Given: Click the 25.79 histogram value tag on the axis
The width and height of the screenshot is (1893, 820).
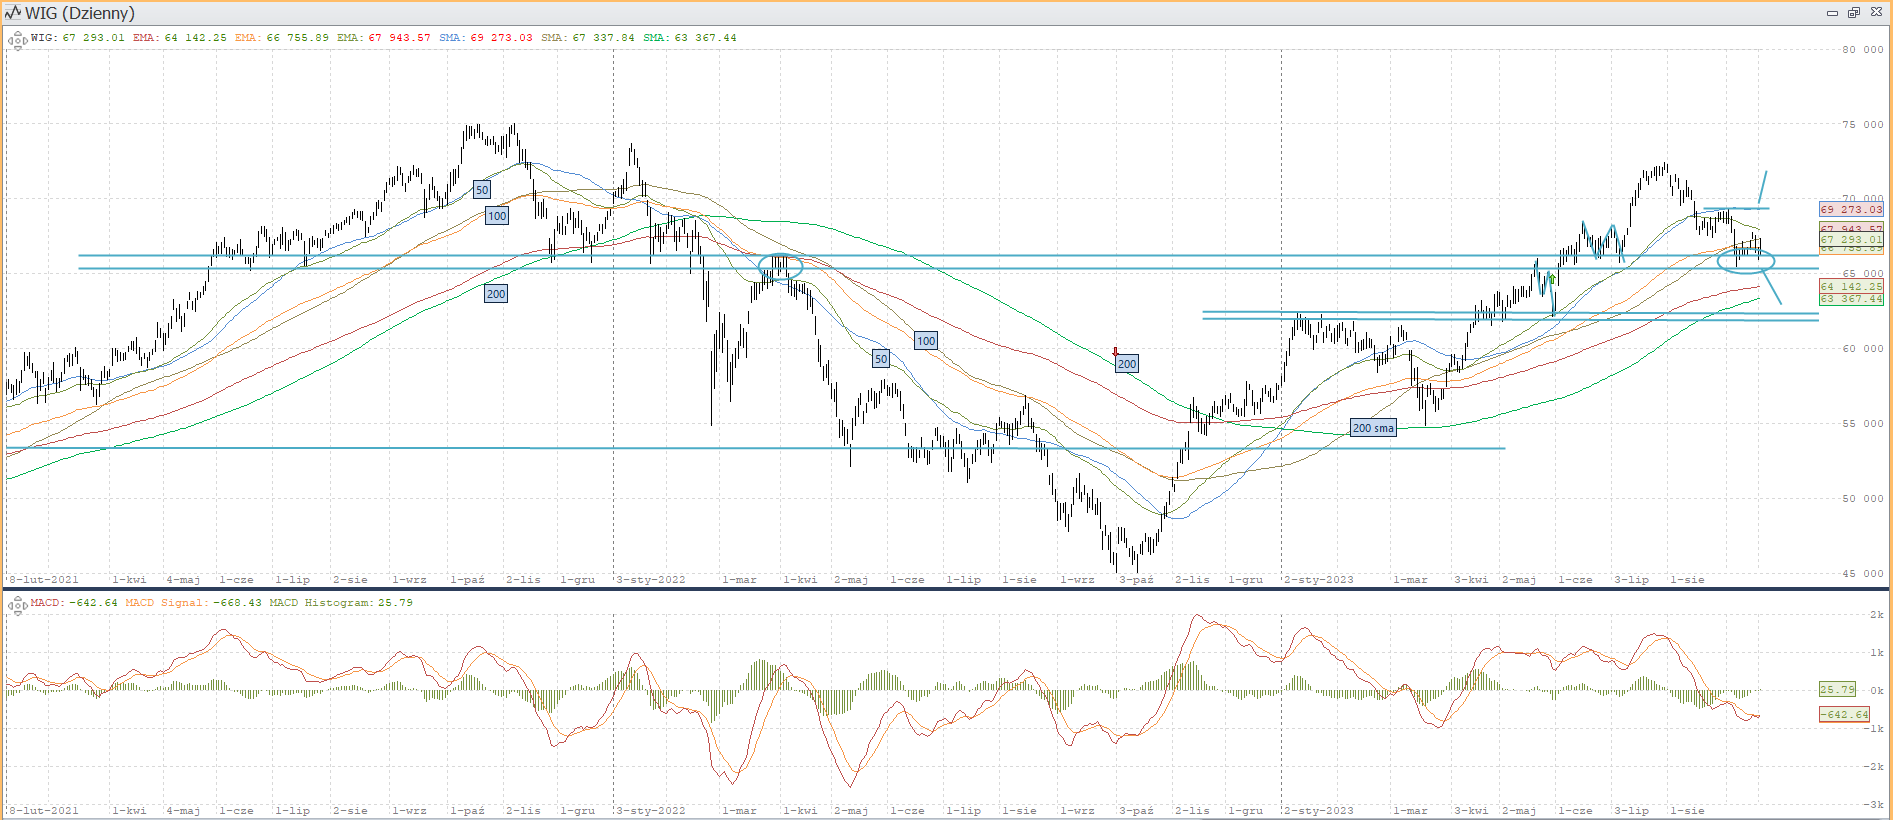Looking at the screenshot, I should 1837,690.
